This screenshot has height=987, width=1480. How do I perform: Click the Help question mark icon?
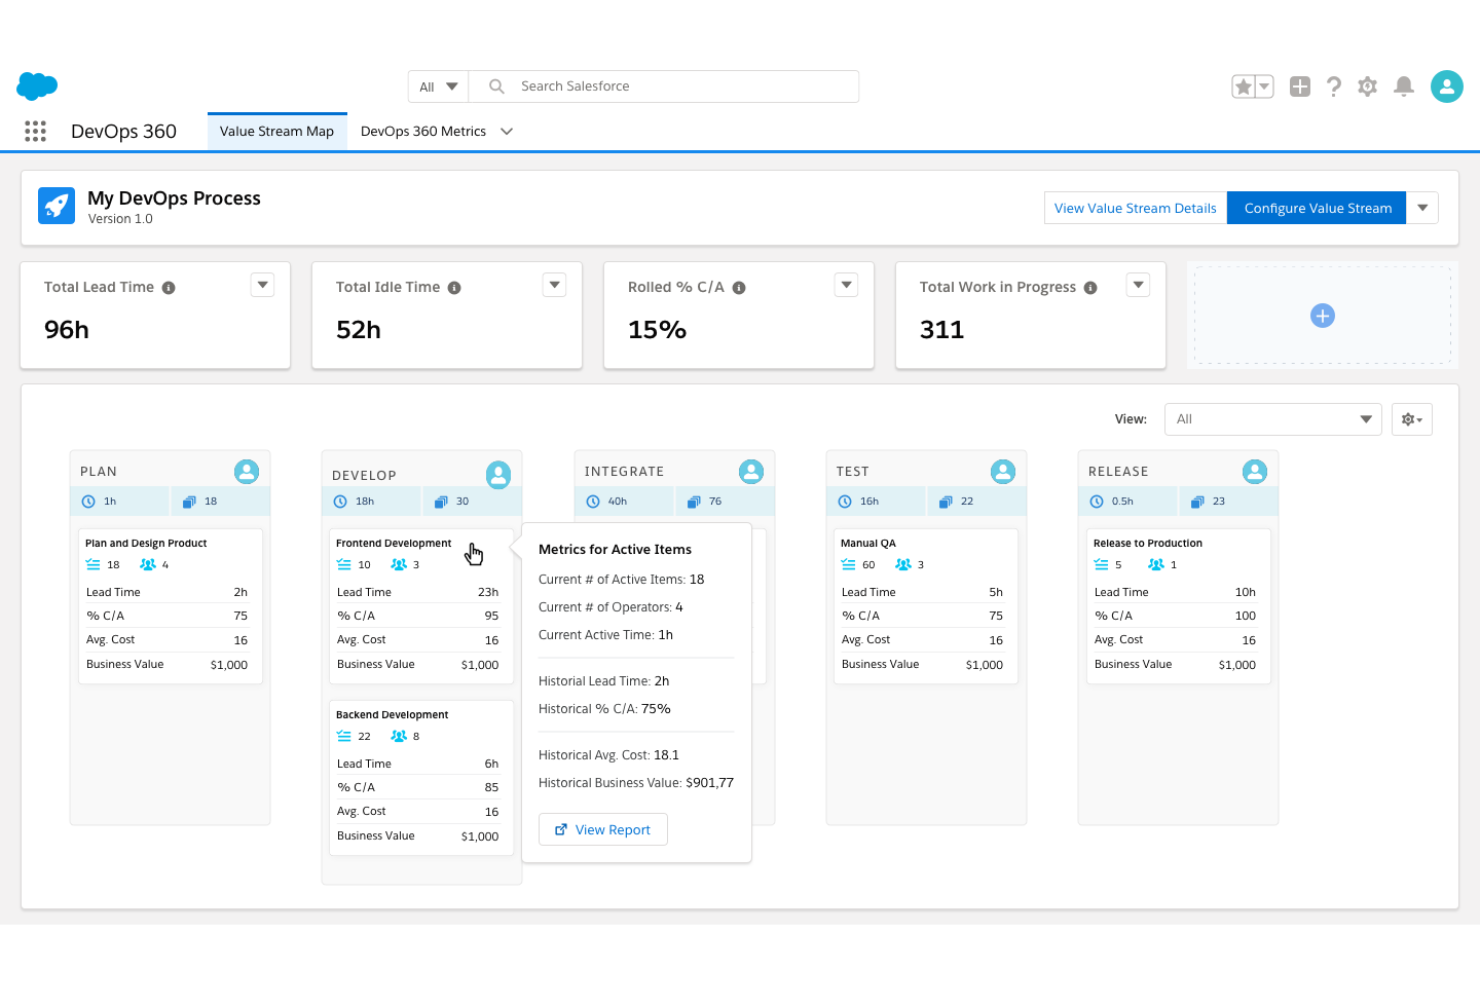pyautogui.click(x=1333, y=86)
